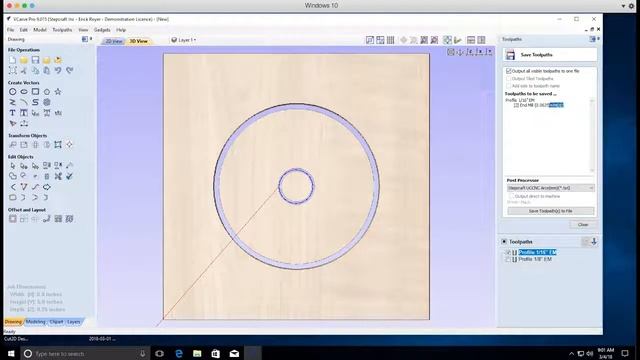Screen dimensions: 640x360
Task: Open the Layer 1 dropdown
Action: tap(183, 40)
